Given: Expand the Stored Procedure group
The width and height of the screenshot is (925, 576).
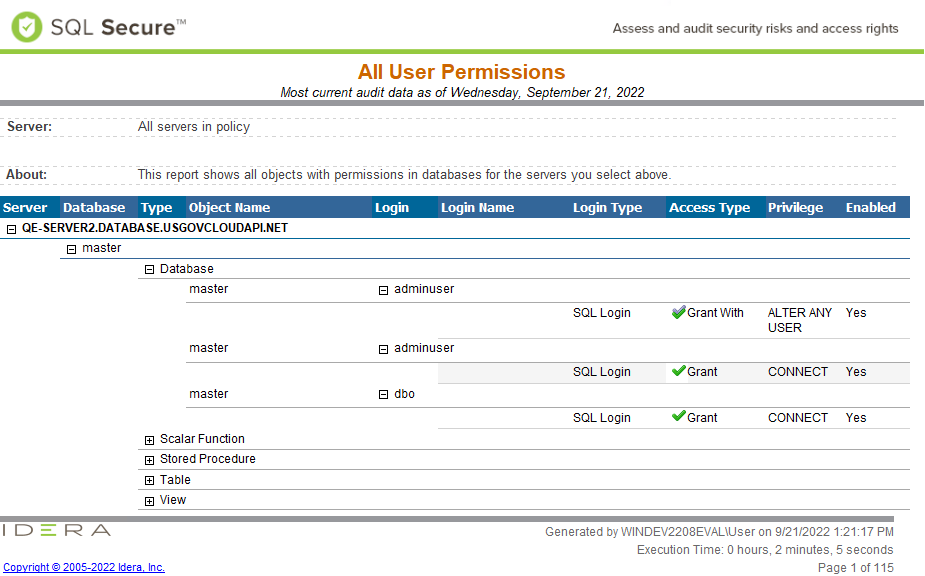Looking at the screenshot, I should (150, 460).
